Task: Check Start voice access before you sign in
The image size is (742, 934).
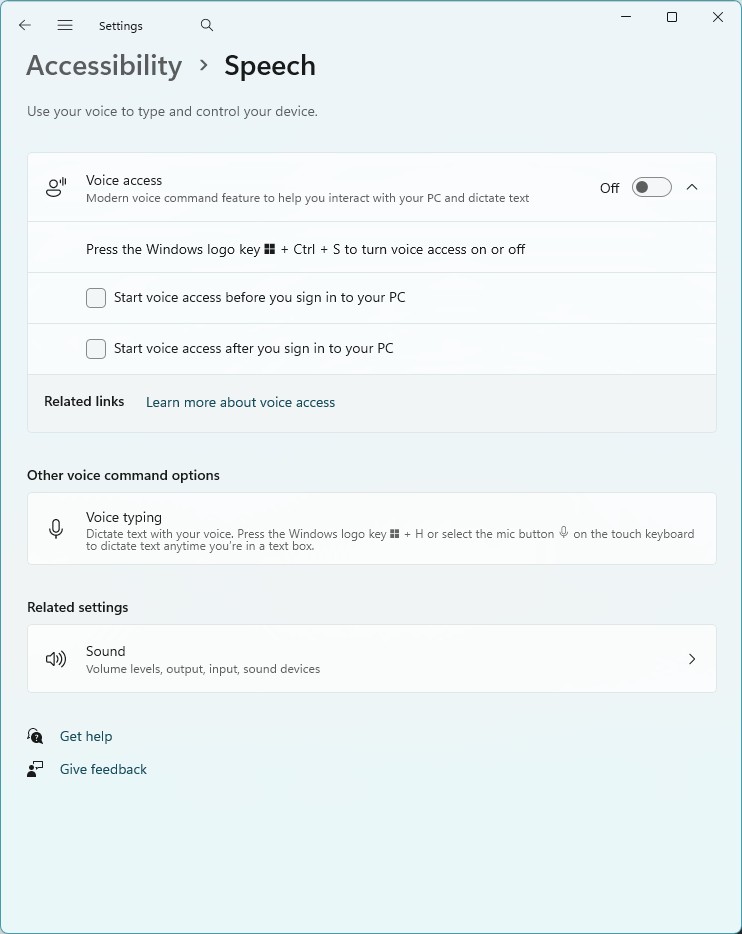Action: pos(96,298)
